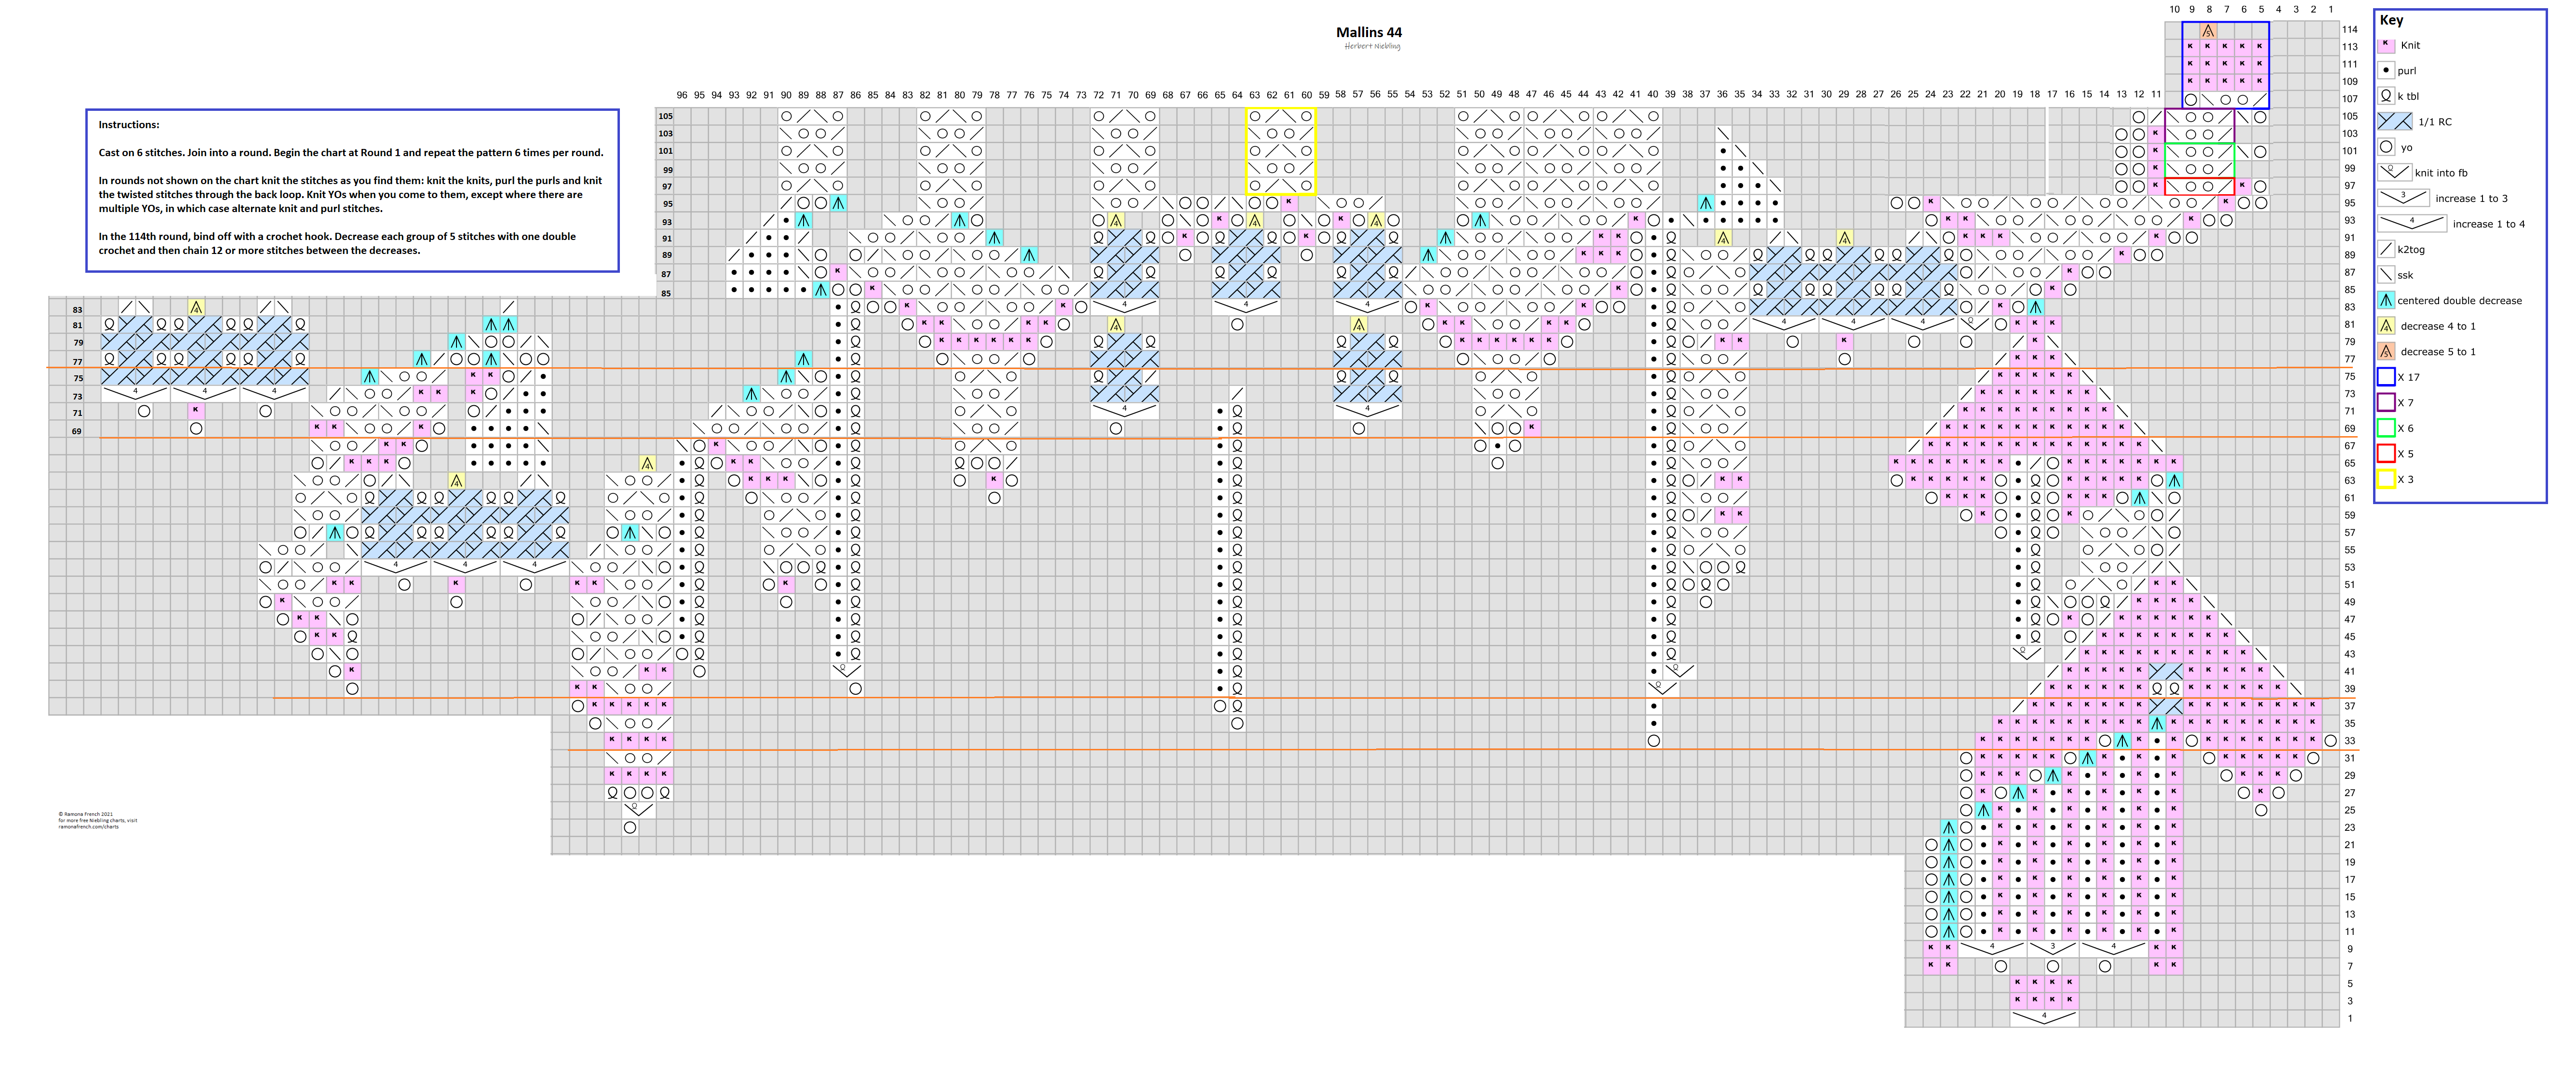Click the yo circle symbol in the Key
Screen dimensions: 2576x1066
[x=2386, y=147]
